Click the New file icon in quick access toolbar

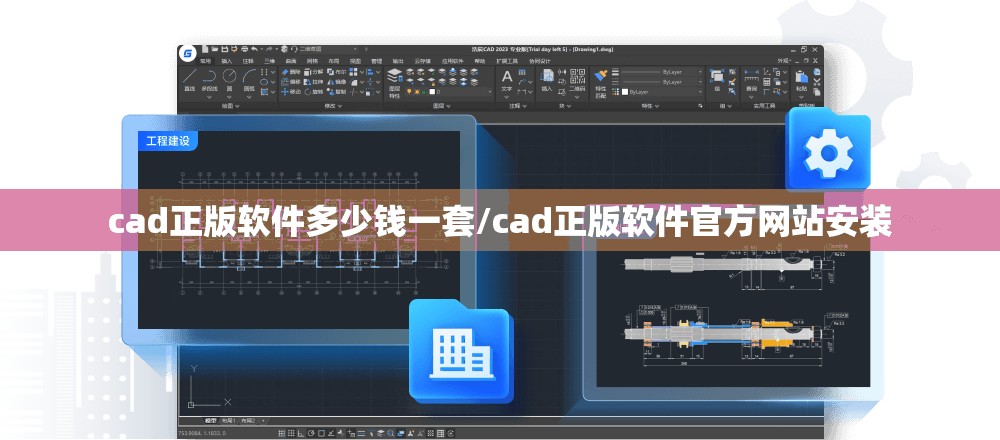205,48
